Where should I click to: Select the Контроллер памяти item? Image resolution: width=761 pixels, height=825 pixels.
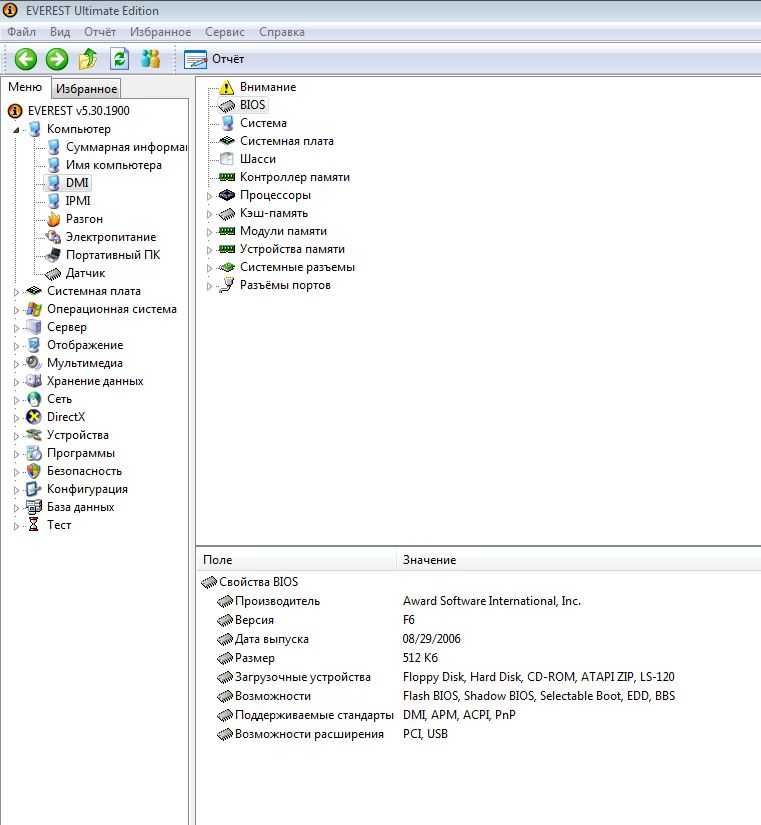295,177
